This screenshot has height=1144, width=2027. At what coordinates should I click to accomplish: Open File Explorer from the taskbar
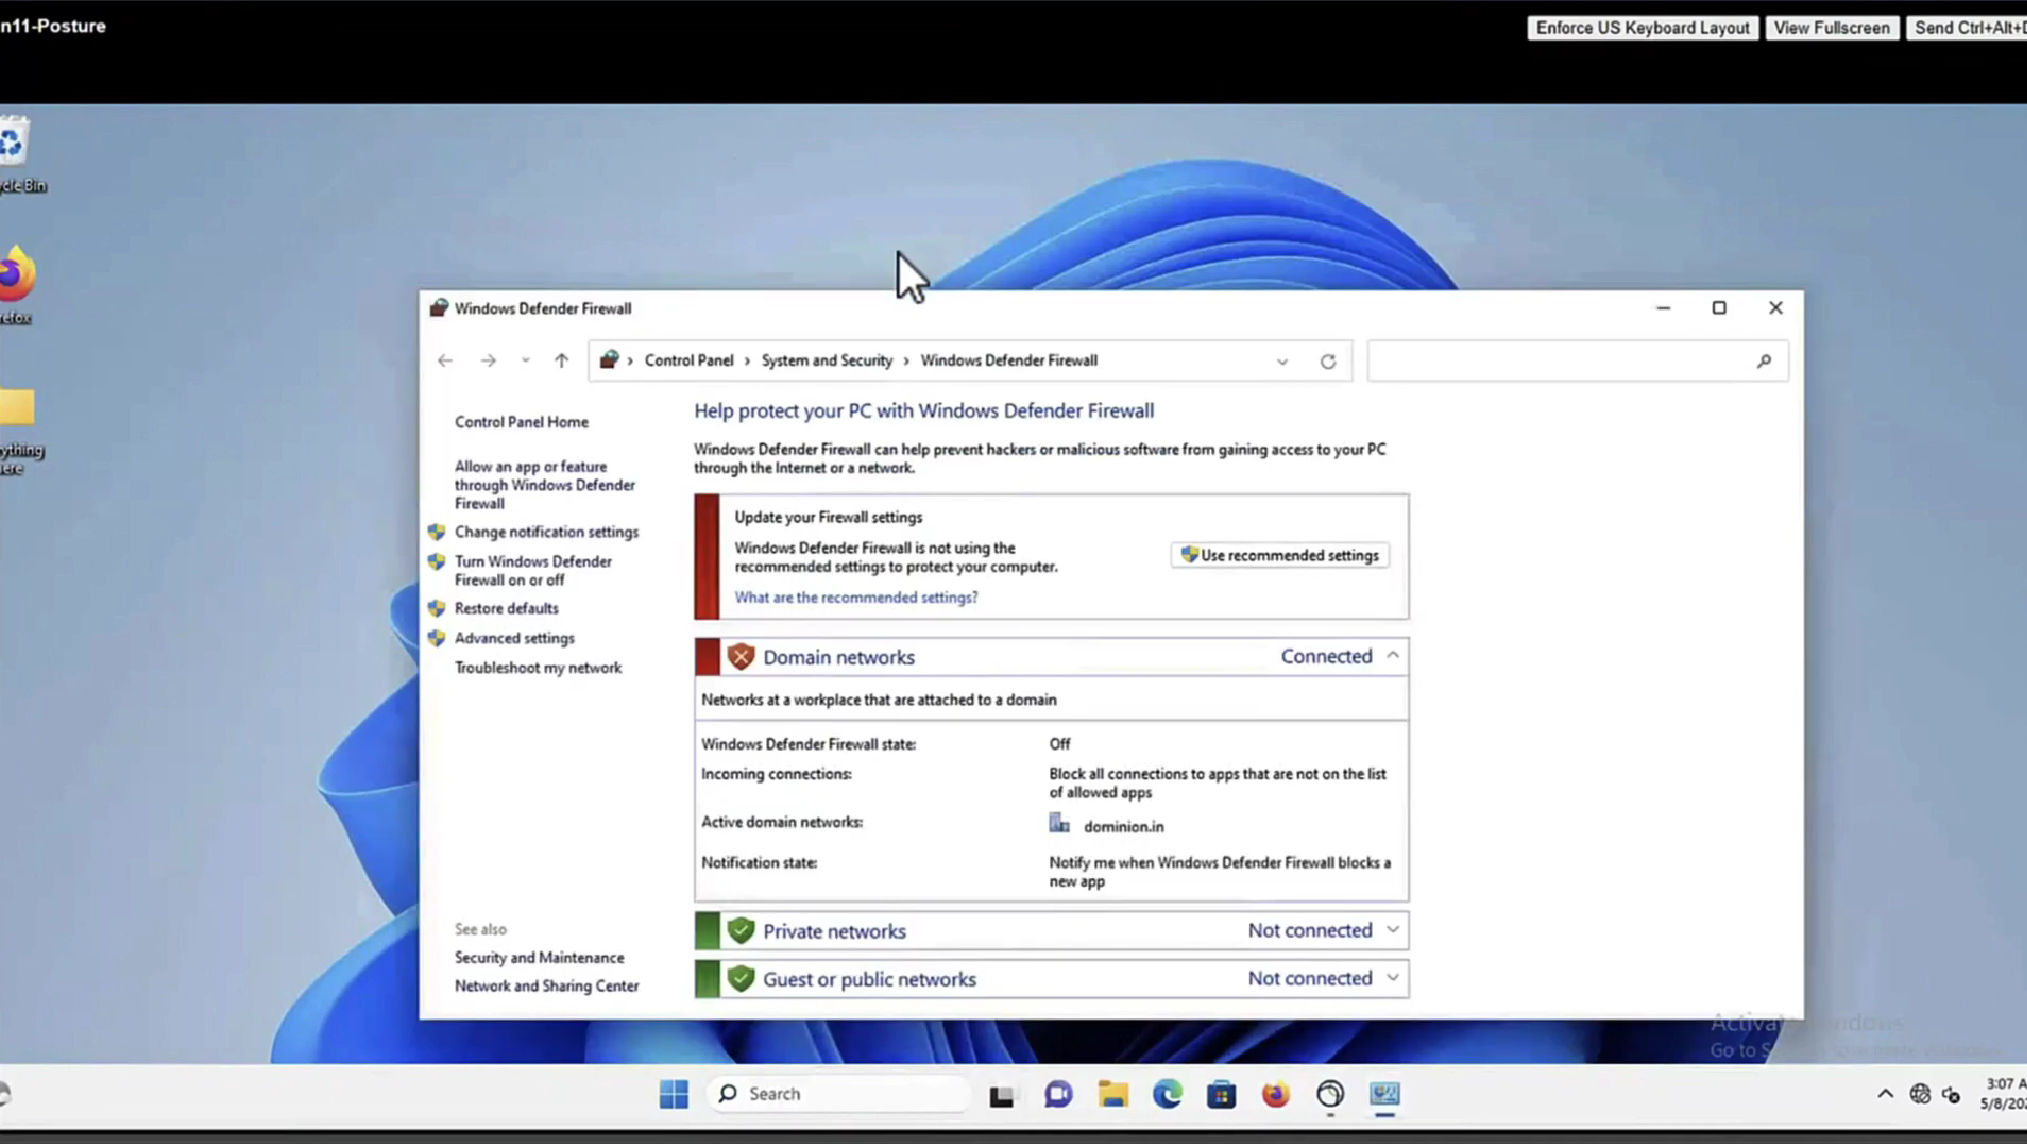pyautogui.click(x=1113, y=1094)
